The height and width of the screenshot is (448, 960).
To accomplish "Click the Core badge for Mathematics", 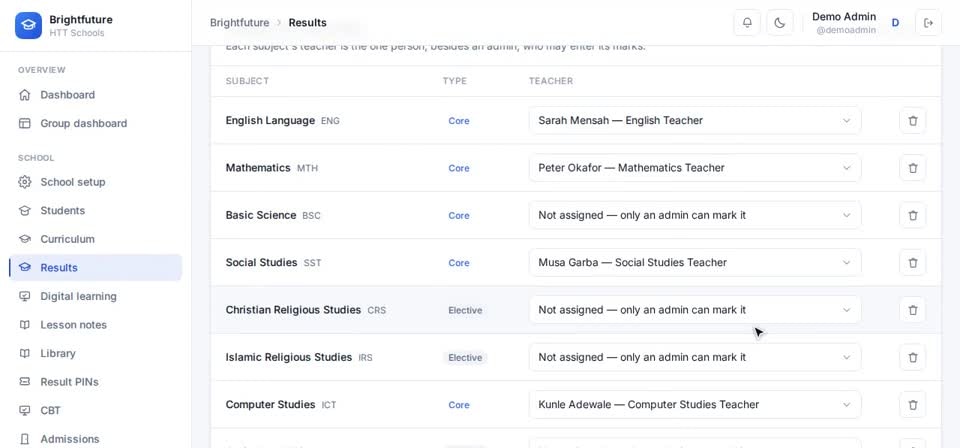I will click(x=459, y=168).
